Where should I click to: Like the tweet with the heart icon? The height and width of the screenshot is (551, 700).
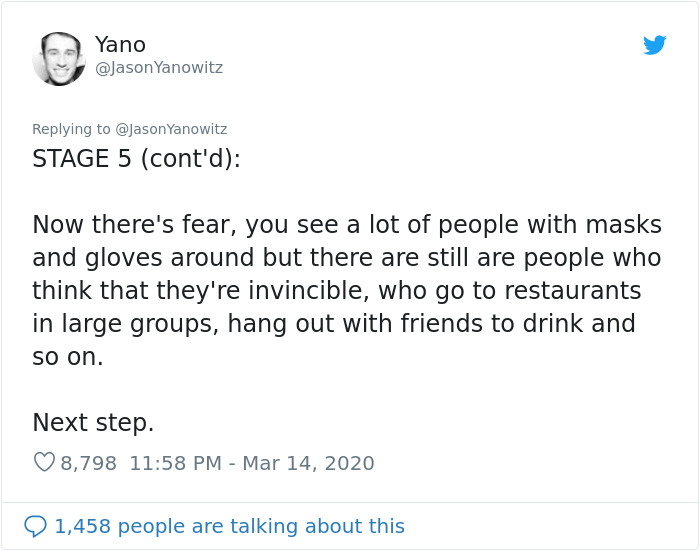pyautogui.click(x=44, y=463)
